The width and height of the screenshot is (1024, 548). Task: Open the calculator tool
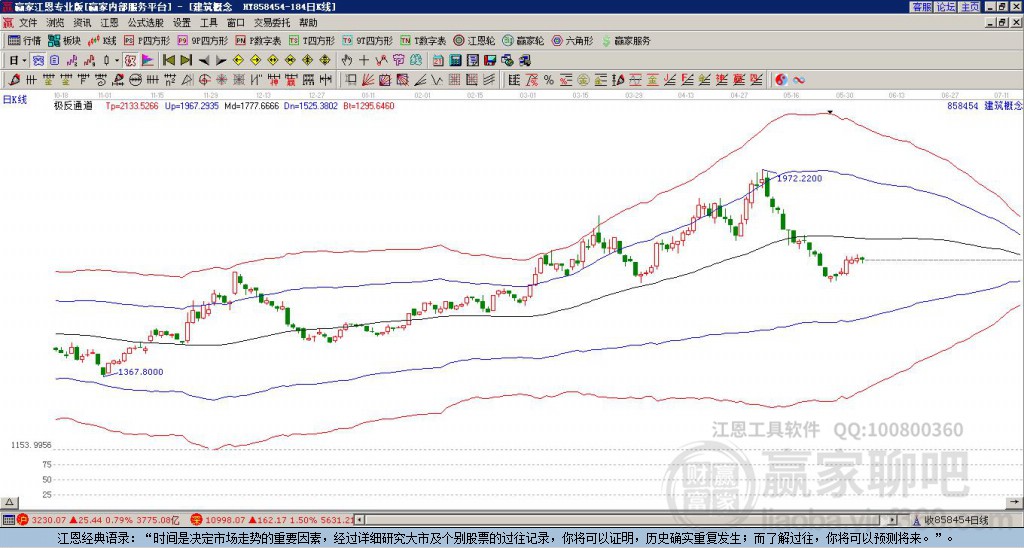coord(455,61)
